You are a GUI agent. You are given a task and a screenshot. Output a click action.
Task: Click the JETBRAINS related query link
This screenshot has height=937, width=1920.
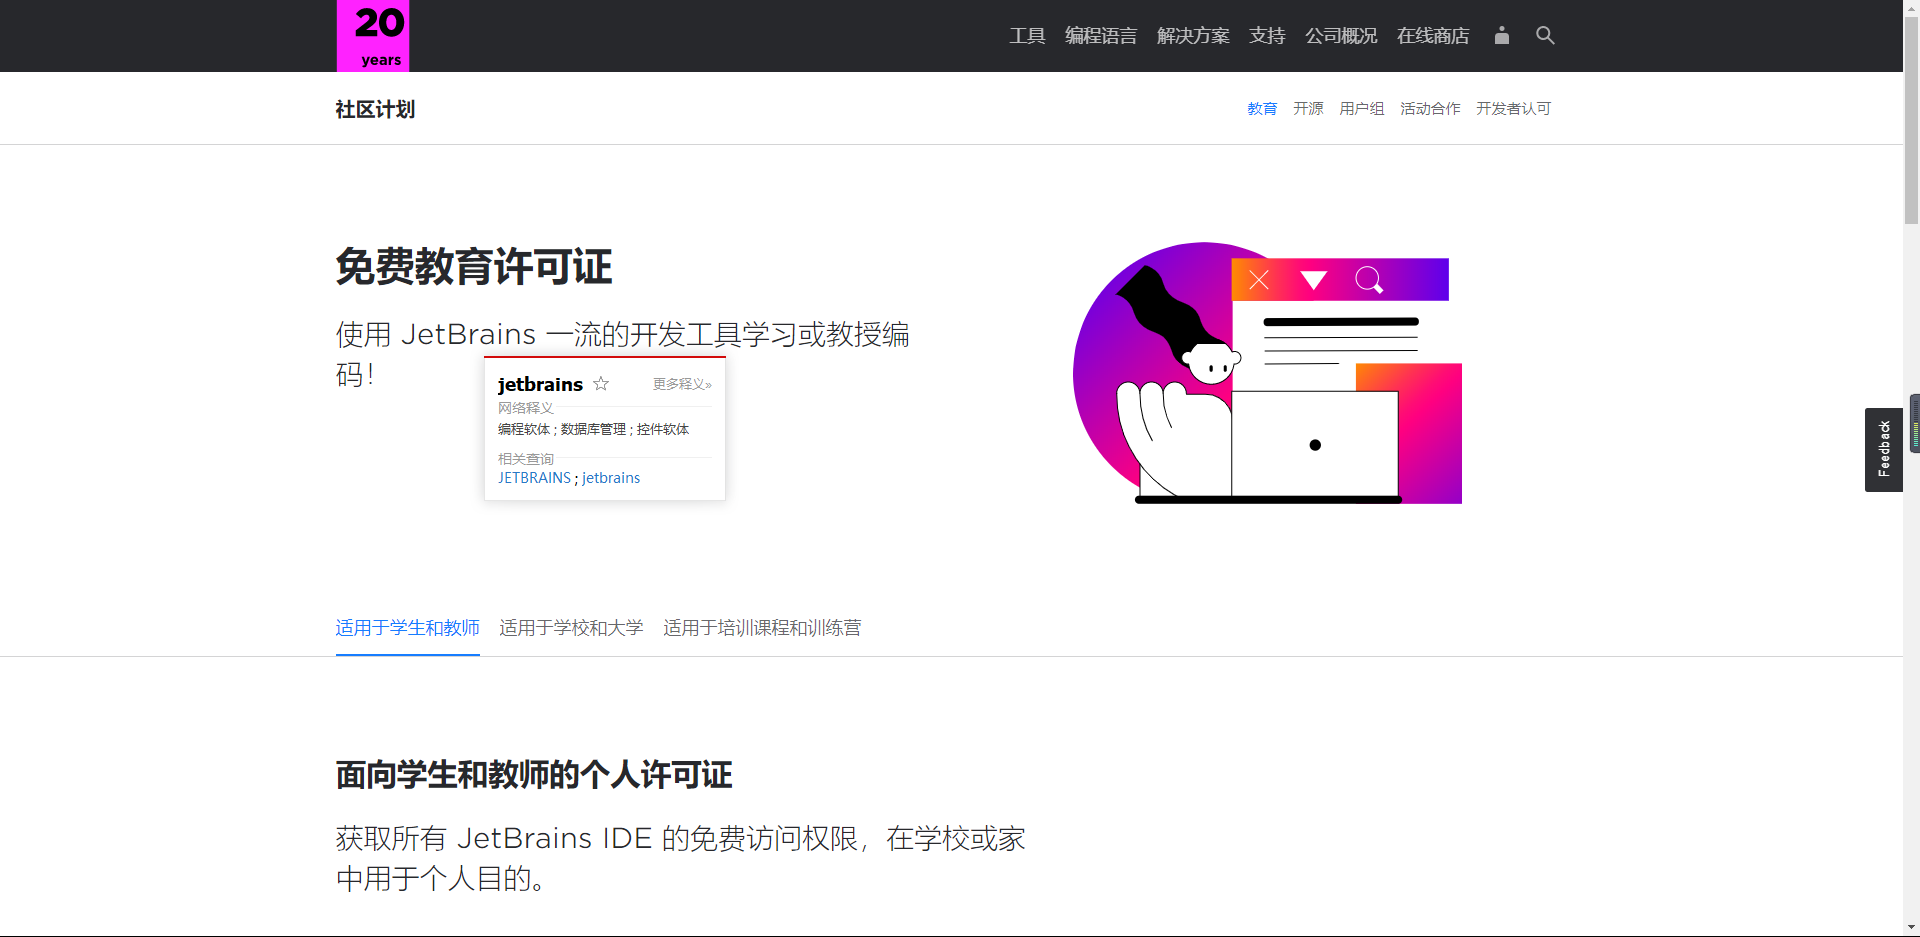pos(534,477)
